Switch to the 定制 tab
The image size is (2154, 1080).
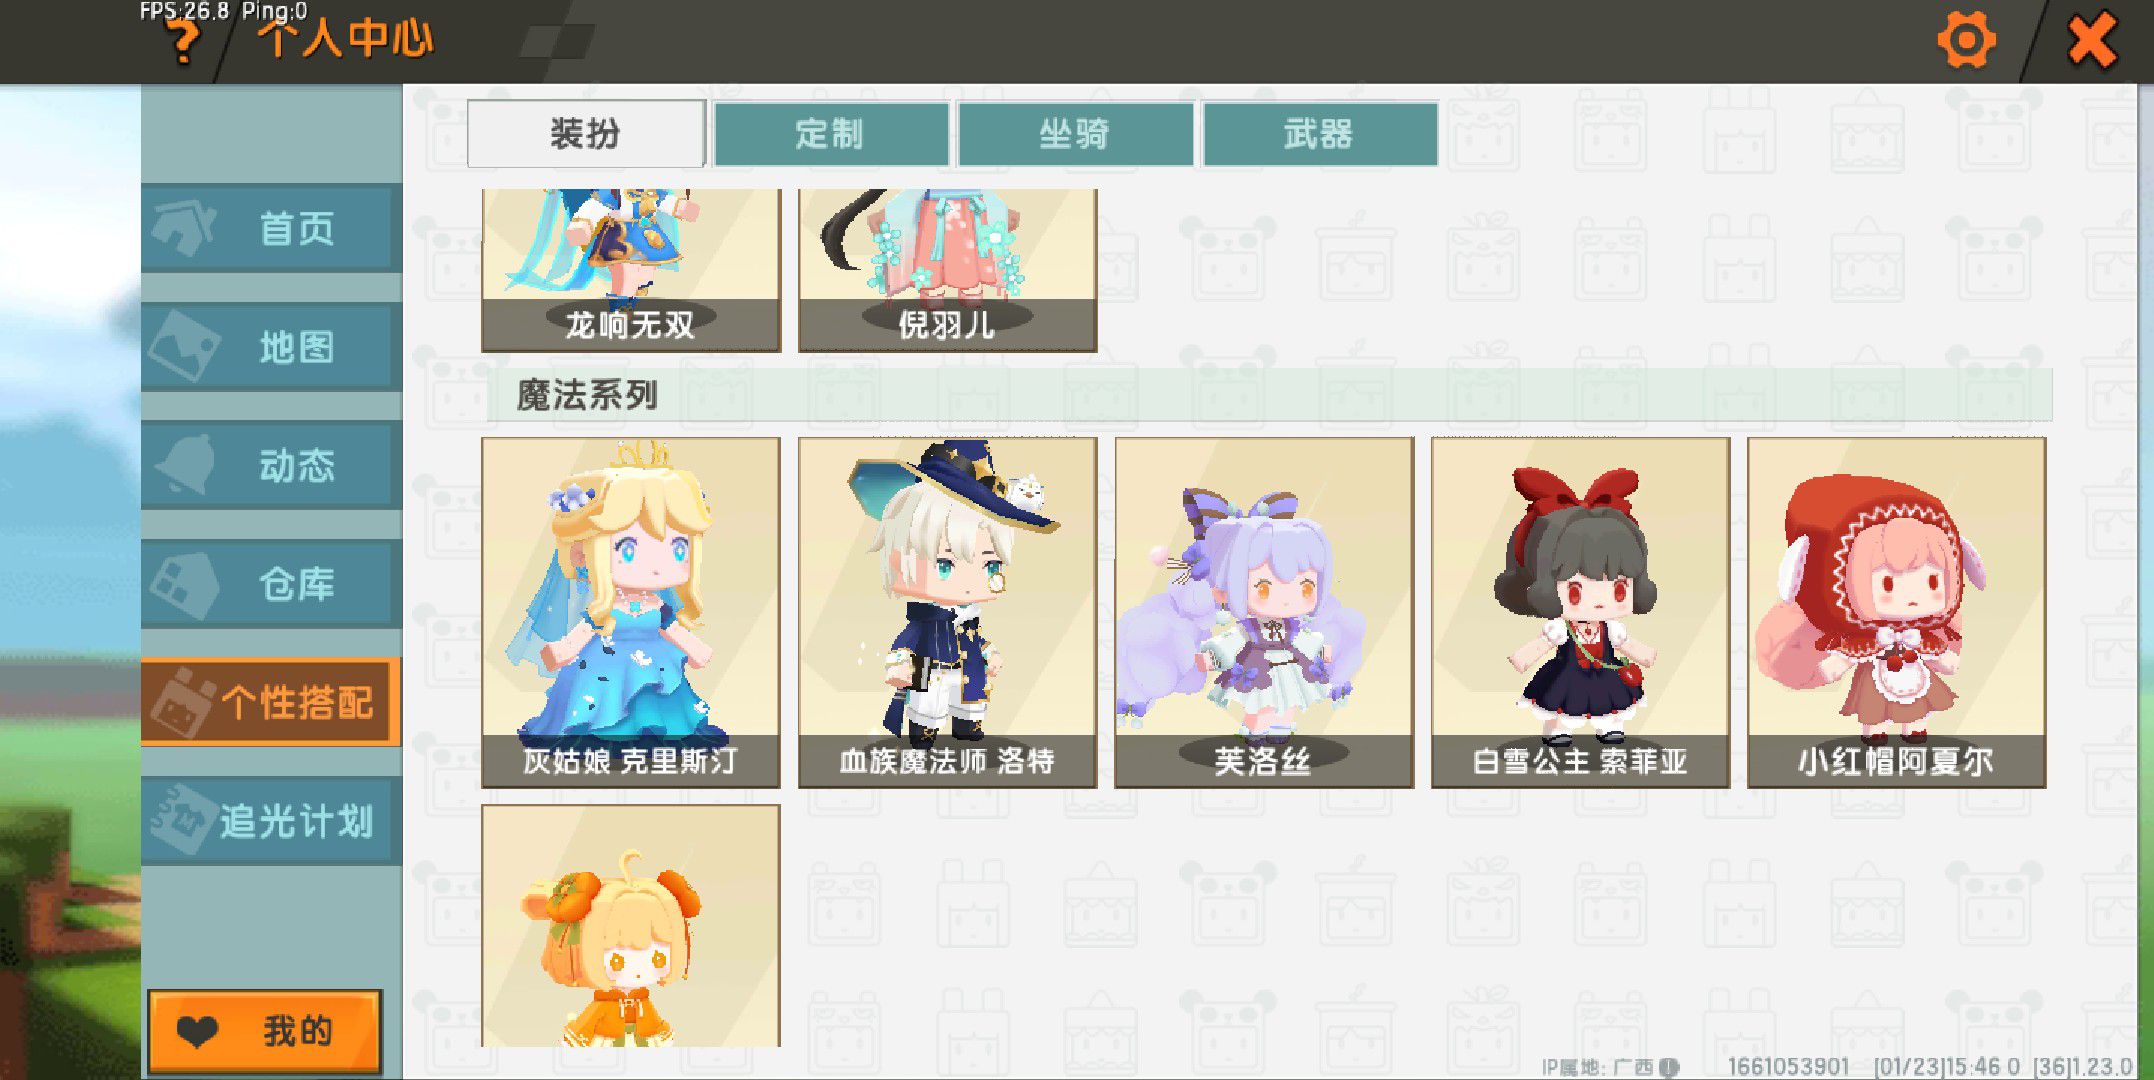(x=831, y=133)
